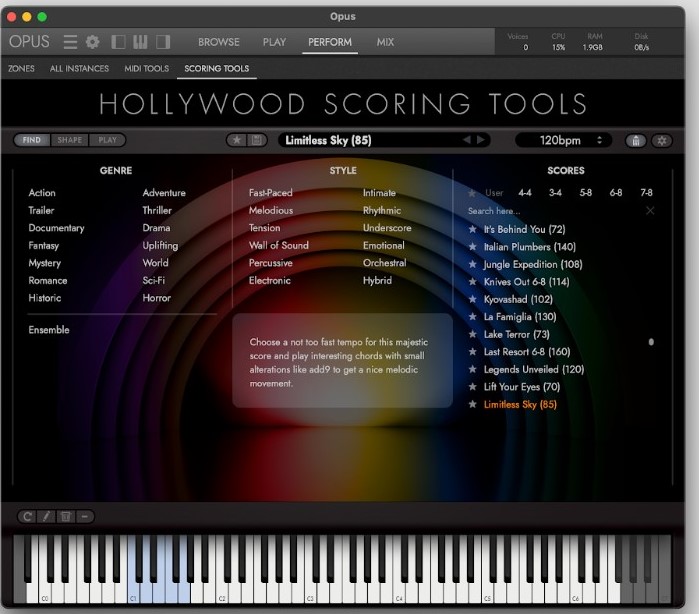This screenshot has width=699, height=614.
Task: Select Legends Unveiled (120) score
Action: pyautogui.click(x=534, y=369)
